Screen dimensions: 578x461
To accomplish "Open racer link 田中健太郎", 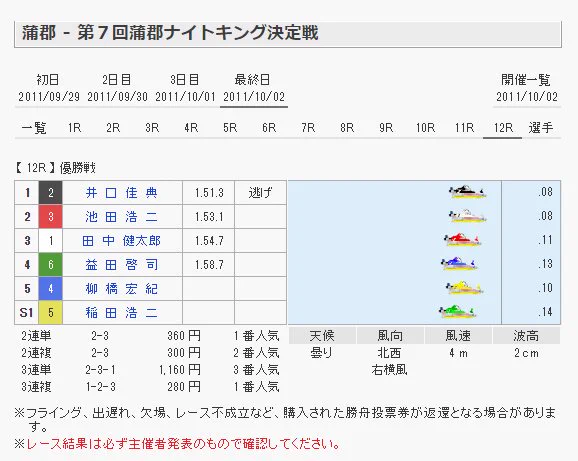I will coord(122,240).
